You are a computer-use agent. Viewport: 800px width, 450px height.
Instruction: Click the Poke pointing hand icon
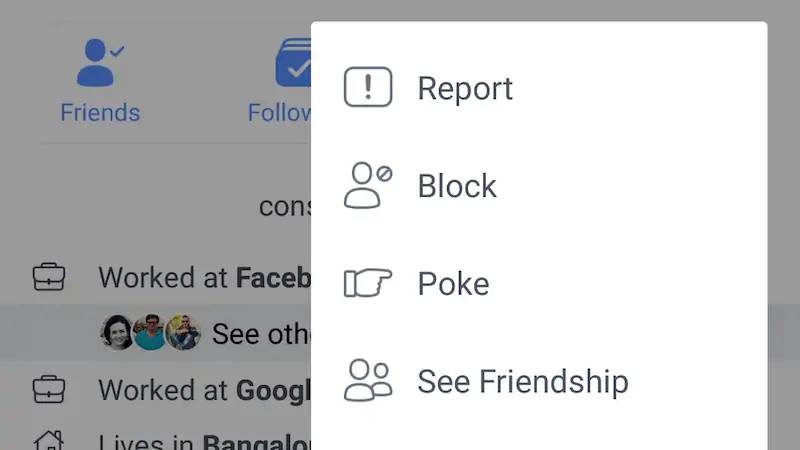[x=367, y=283]
